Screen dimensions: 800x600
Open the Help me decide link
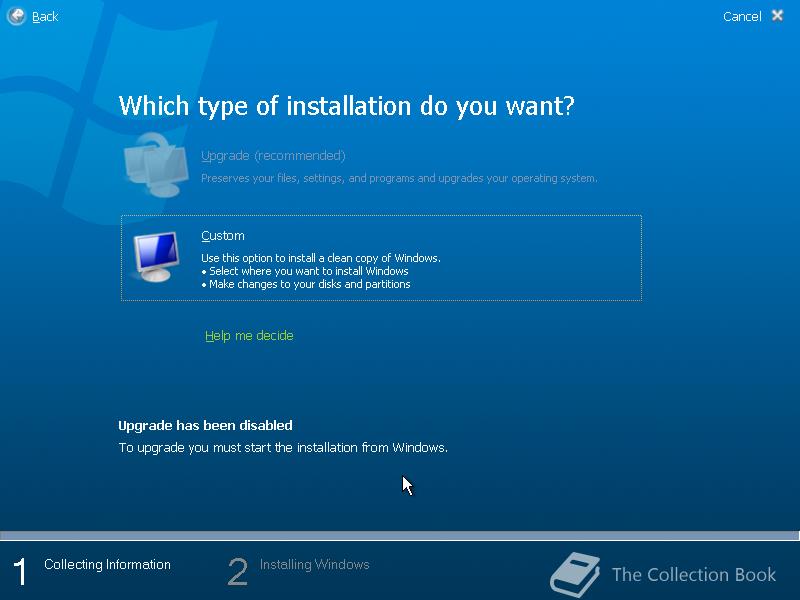pyautogui.click(x=249, y=336)
